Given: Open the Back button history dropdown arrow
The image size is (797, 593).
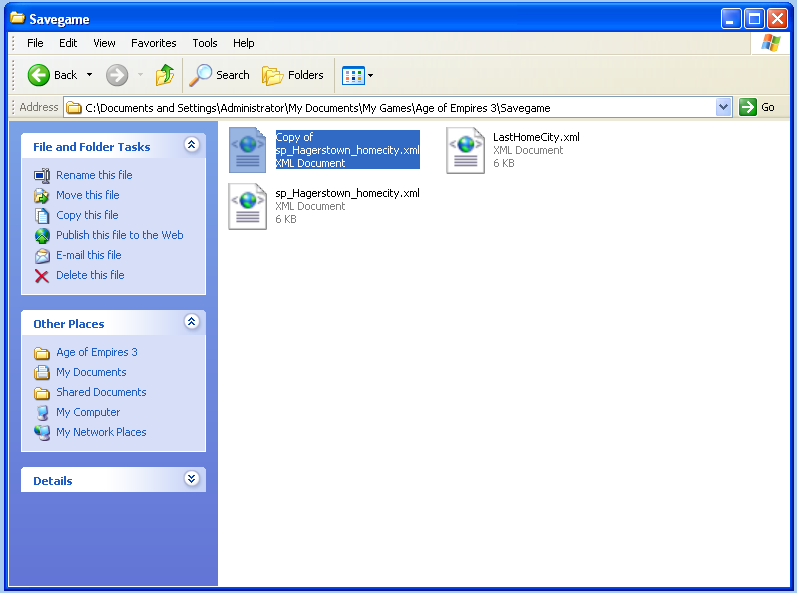Looking at the screenshot, I should [89, 75].
